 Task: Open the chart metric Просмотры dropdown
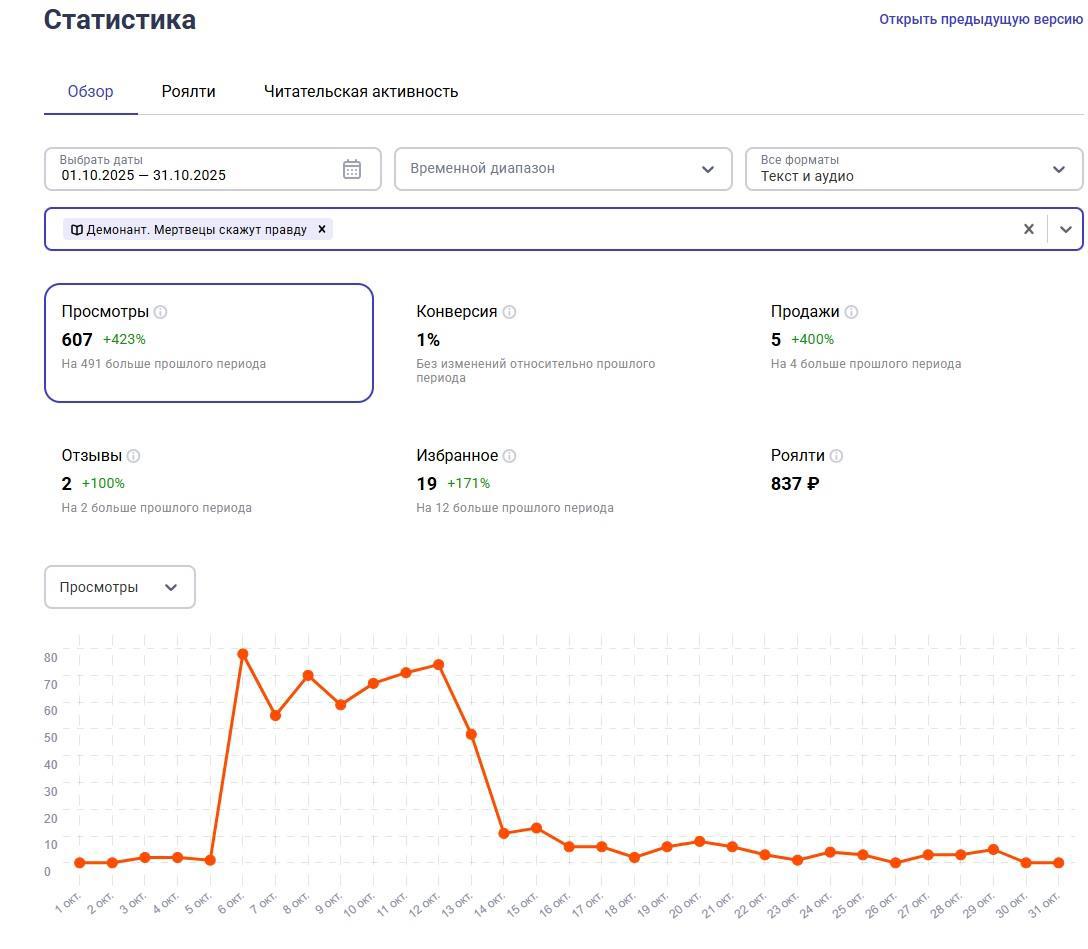click(120, 587)
